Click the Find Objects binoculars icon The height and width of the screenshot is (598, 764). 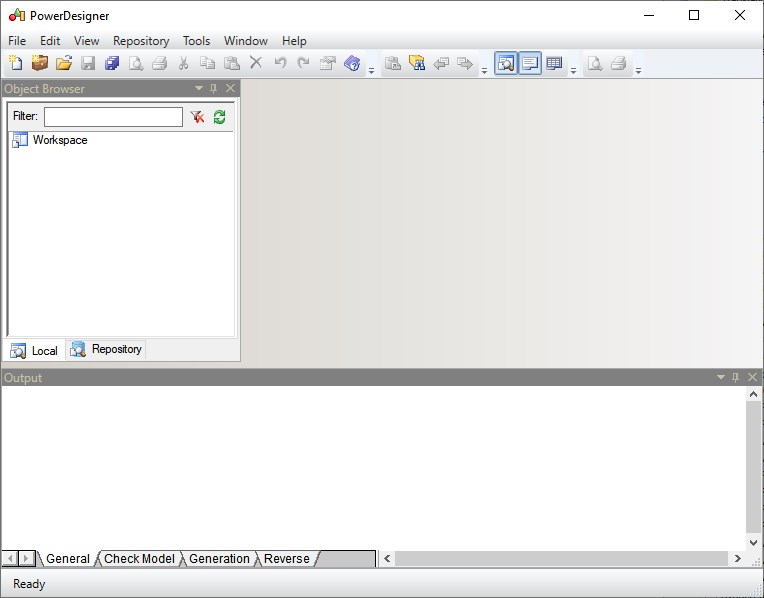(417, 63)
